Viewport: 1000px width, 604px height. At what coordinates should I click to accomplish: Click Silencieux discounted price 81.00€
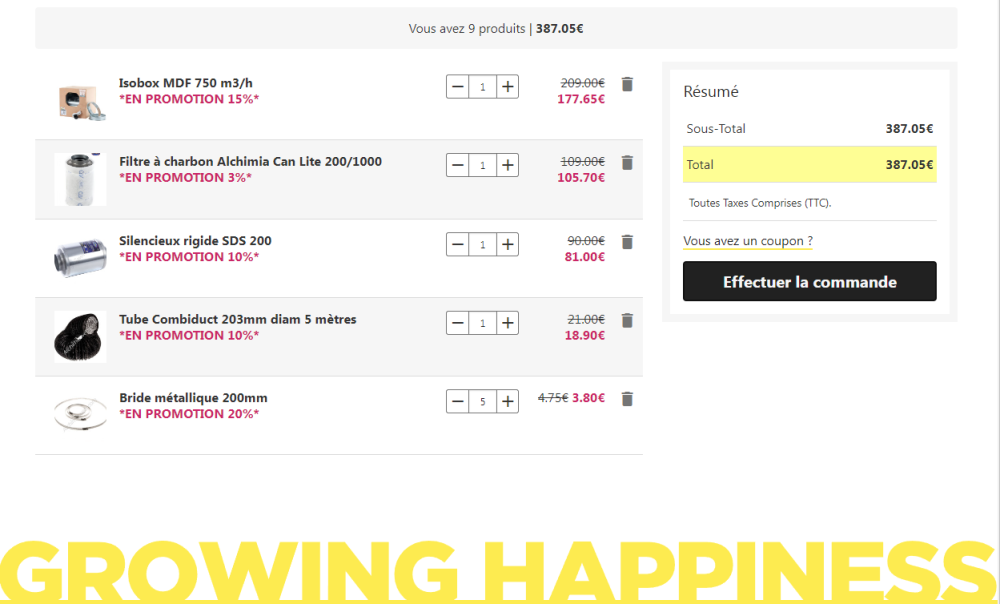pyautogui.click(x=585, y=256)
